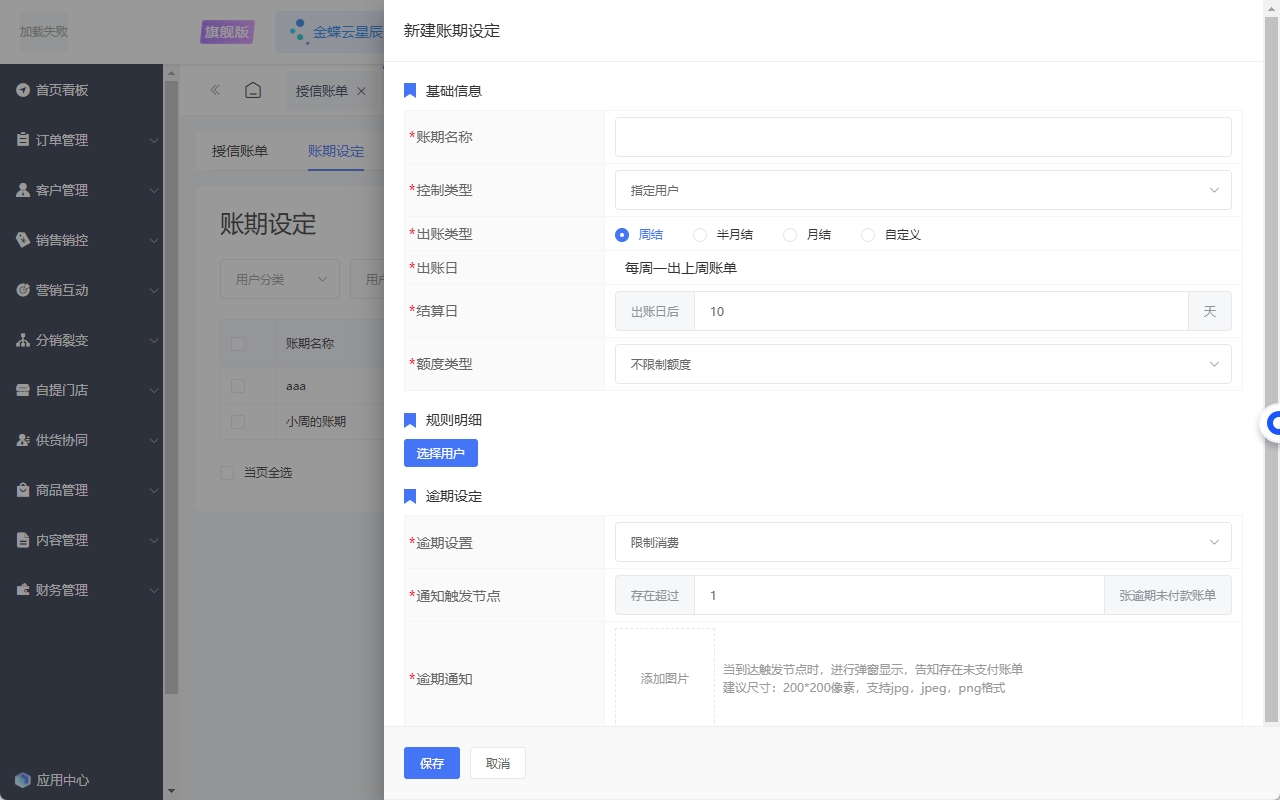Click the home icon in tab bar
The height and width of the screenshot is (800, 1280).
tap(253, 90)
